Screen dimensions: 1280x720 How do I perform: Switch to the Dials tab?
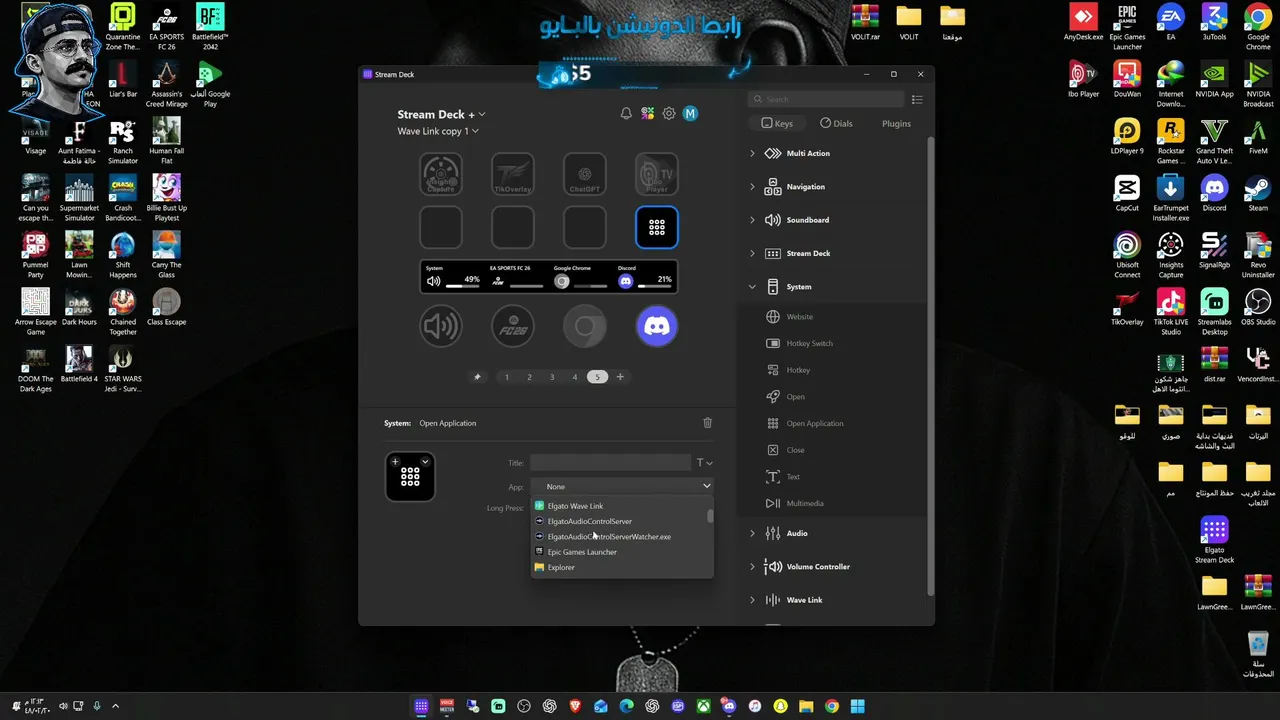click(837, 124)
